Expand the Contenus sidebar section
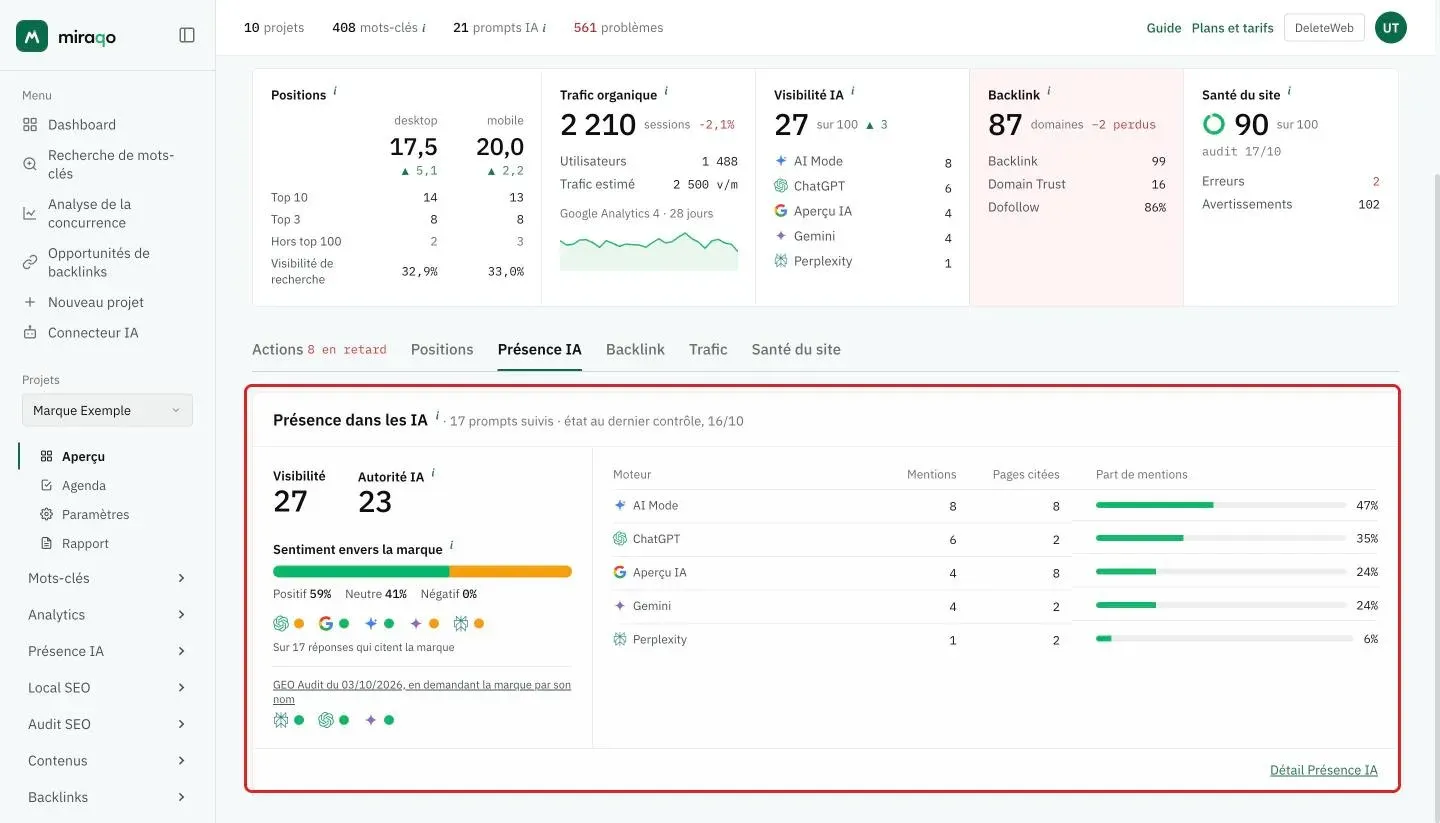 coord(107,761)
